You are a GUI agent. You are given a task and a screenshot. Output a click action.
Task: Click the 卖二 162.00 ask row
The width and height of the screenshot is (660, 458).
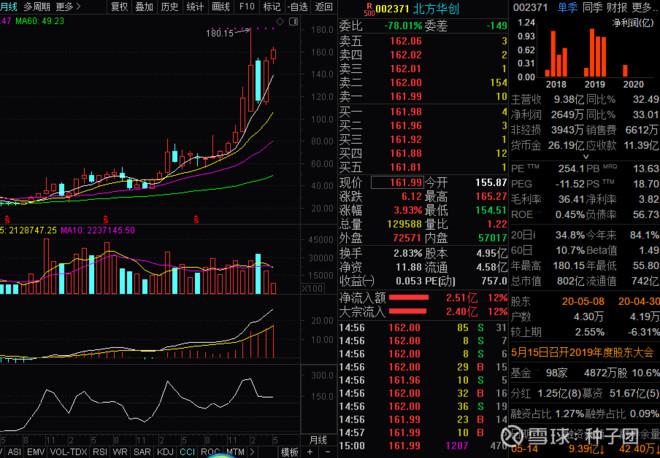[423, 83]
